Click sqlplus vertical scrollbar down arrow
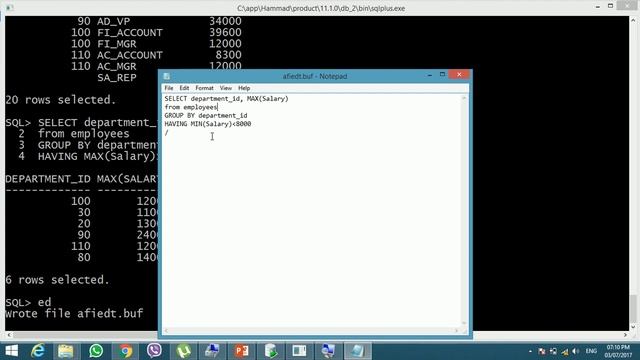Image resolution: width=640 pixels, height=360 pixels. (x=633, y=327)
